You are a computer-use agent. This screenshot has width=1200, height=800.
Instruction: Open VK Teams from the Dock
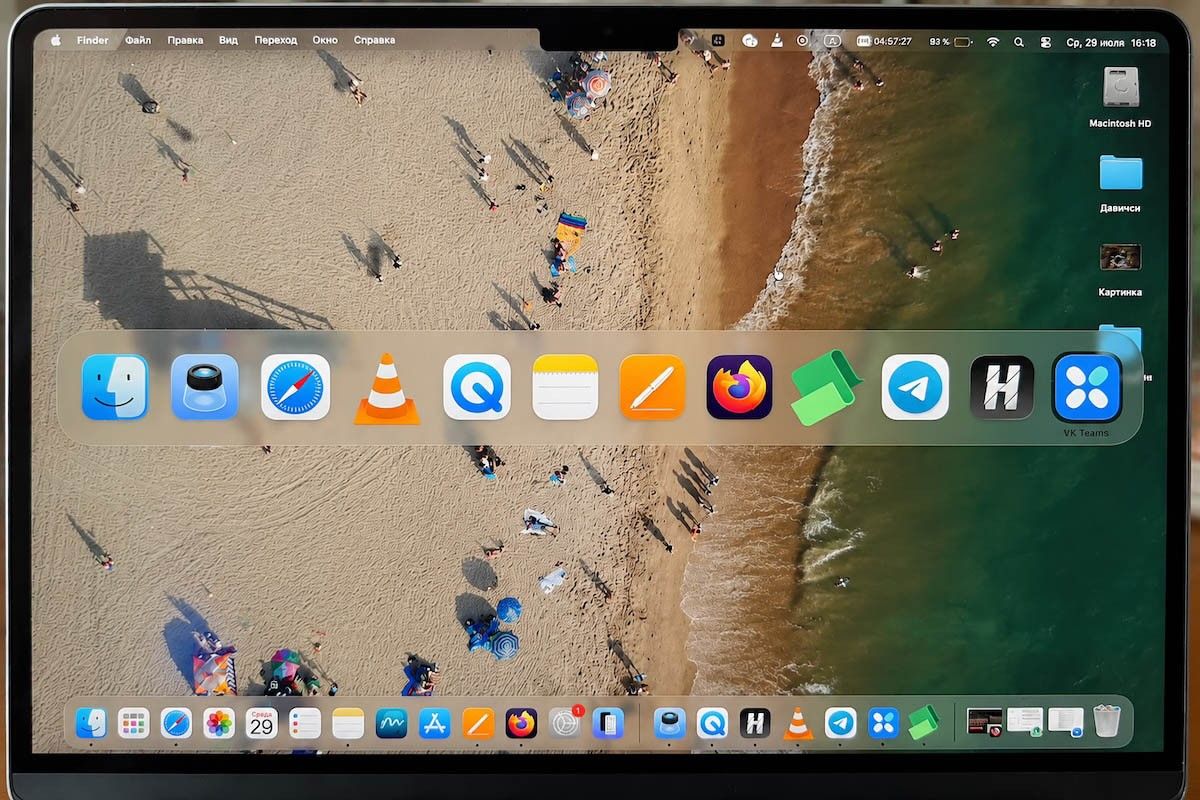point(883,722)
